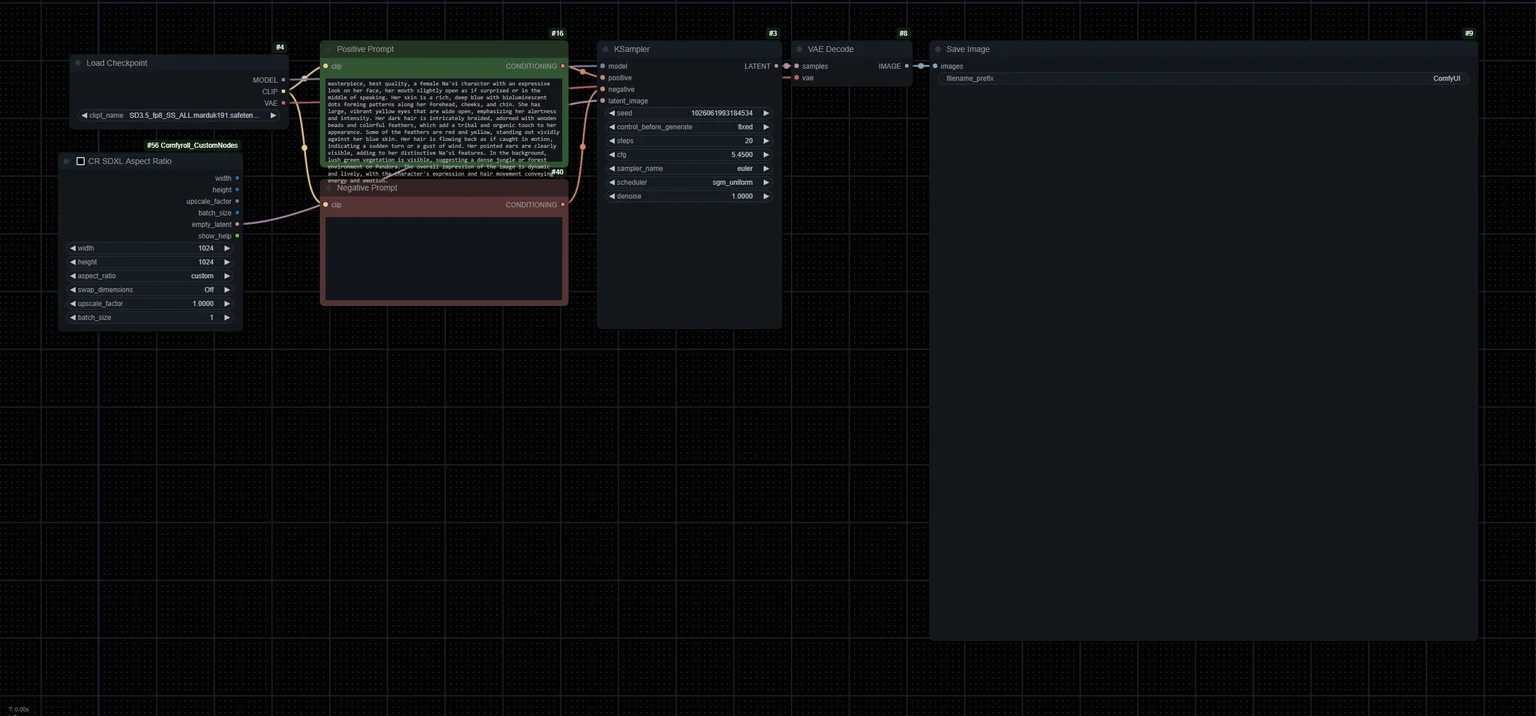Click the #9 badge above Save Image
1536x716 pixels.
[x=1469, y=33]
